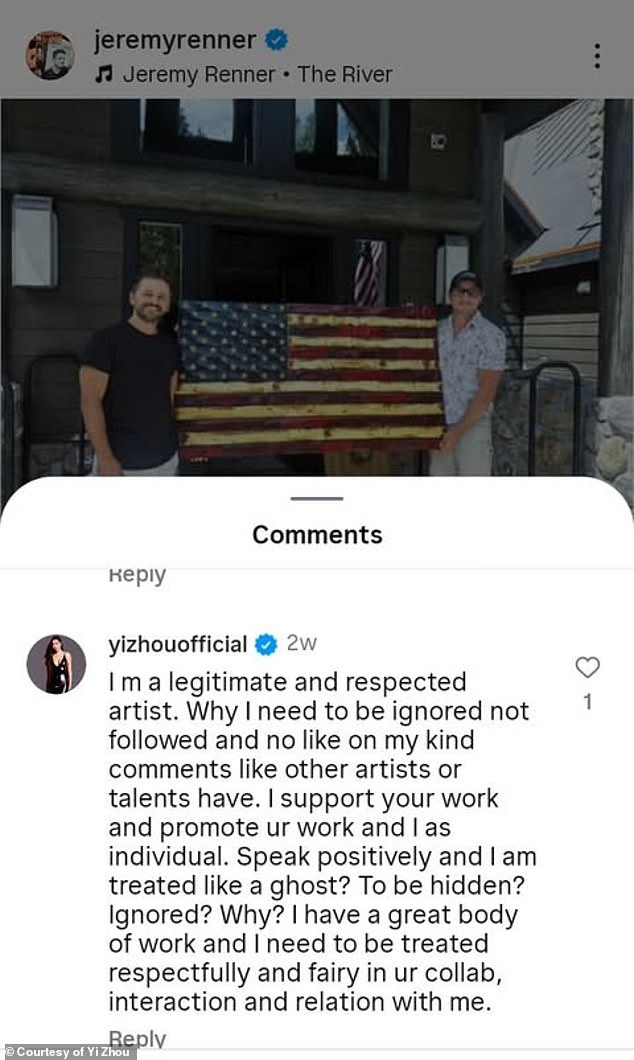Open the yizhouofficial username link
Image resolution: width=634 pixels, height=1060 pixels.
(177, 644)
